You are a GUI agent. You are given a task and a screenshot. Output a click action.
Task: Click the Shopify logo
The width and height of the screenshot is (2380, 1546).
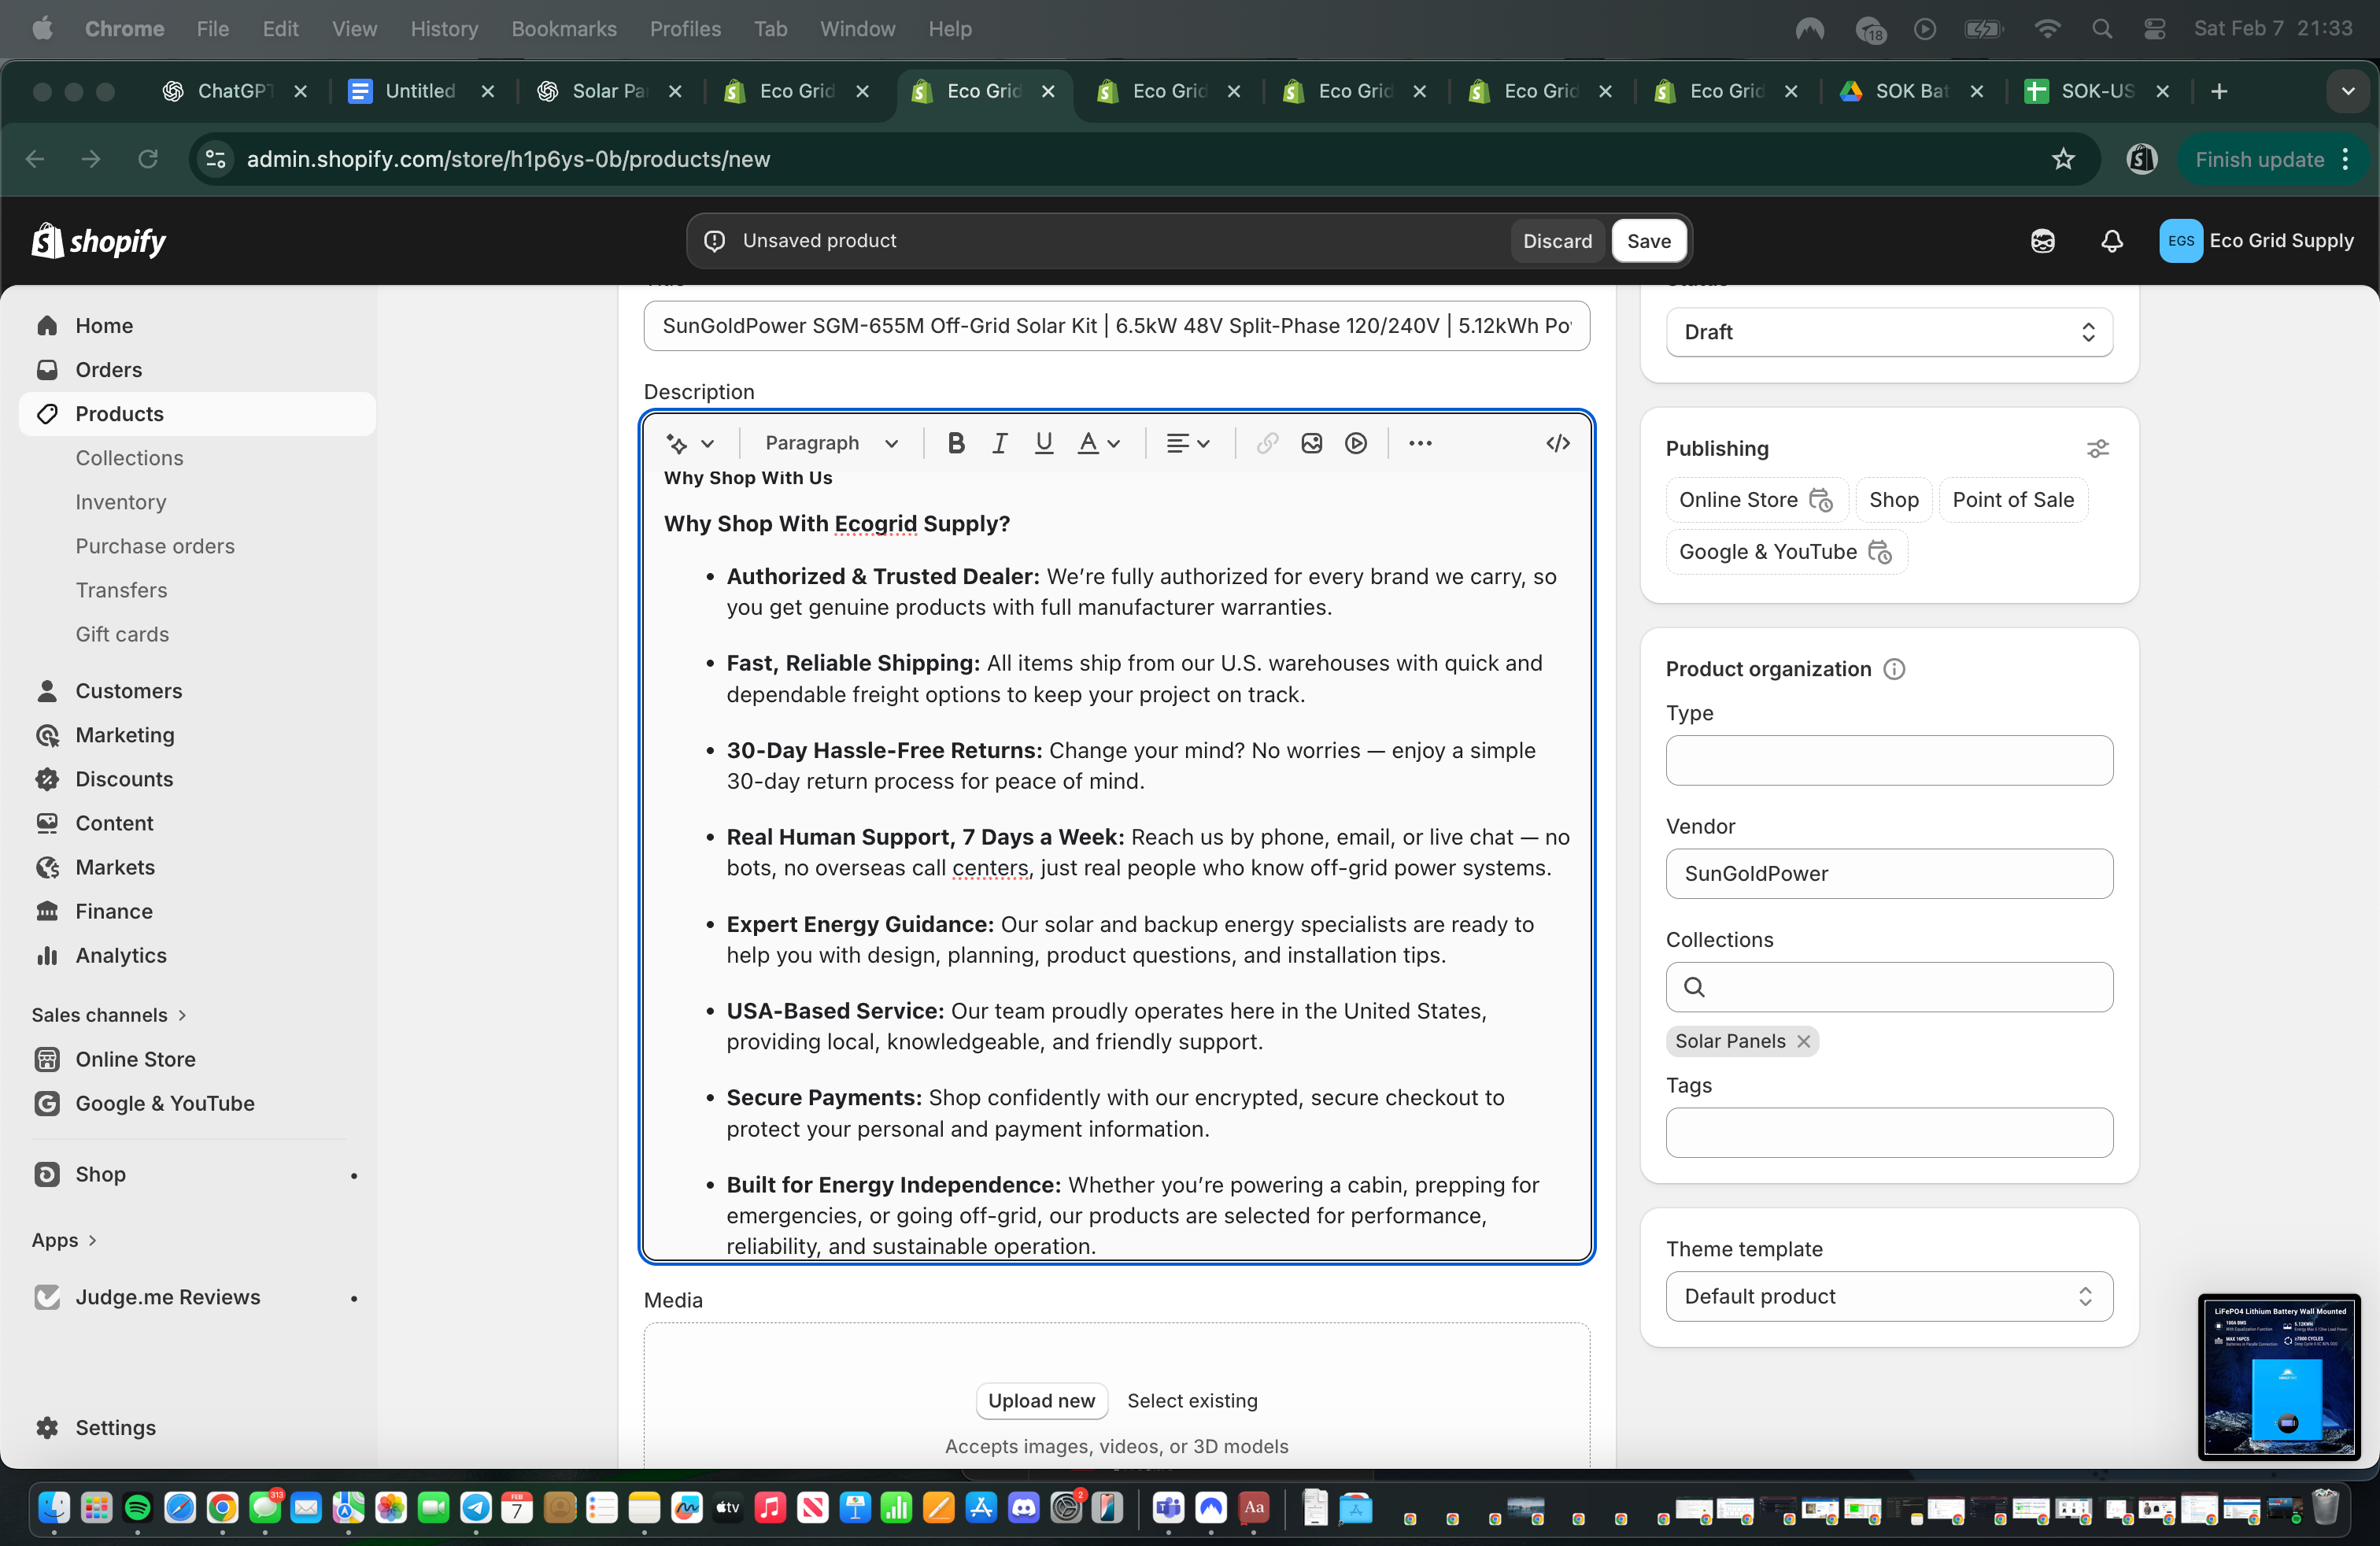(98, 241)
